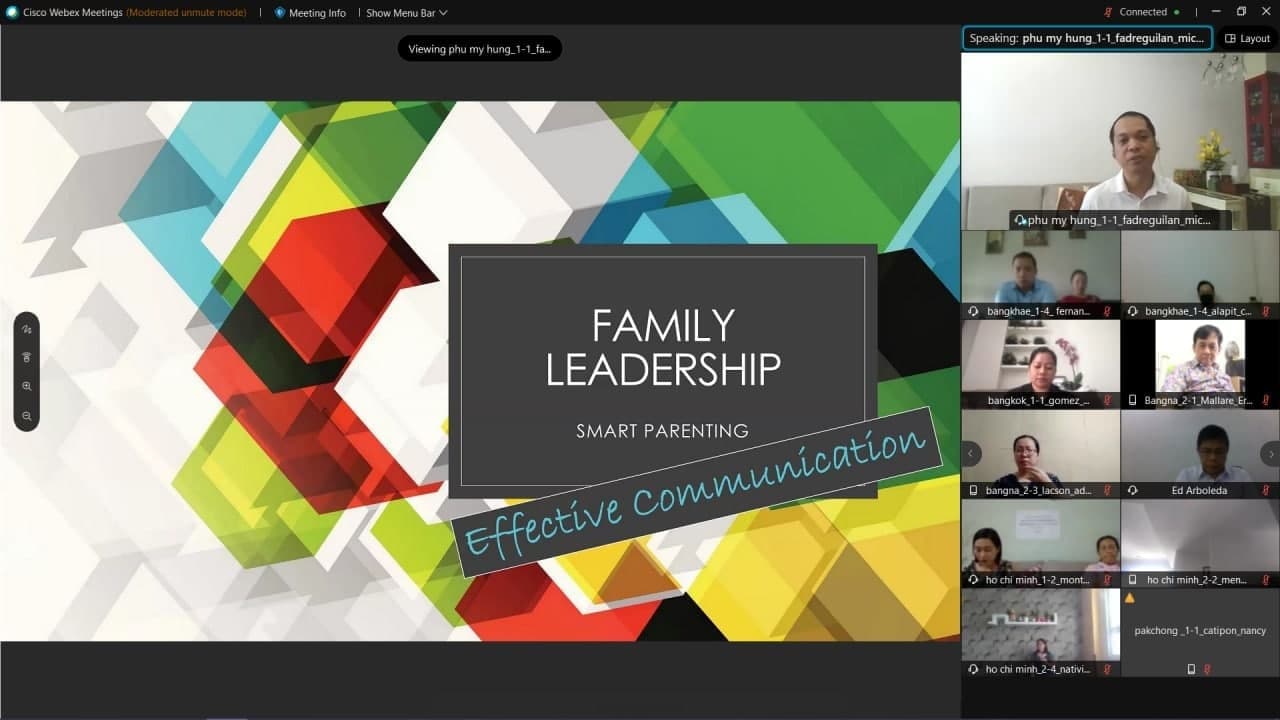This screenshot has height=720, width=1280.
Task: Click muted mic icon under pakchong_1-1_catipon_nancy
Action: coord(1207,669)
